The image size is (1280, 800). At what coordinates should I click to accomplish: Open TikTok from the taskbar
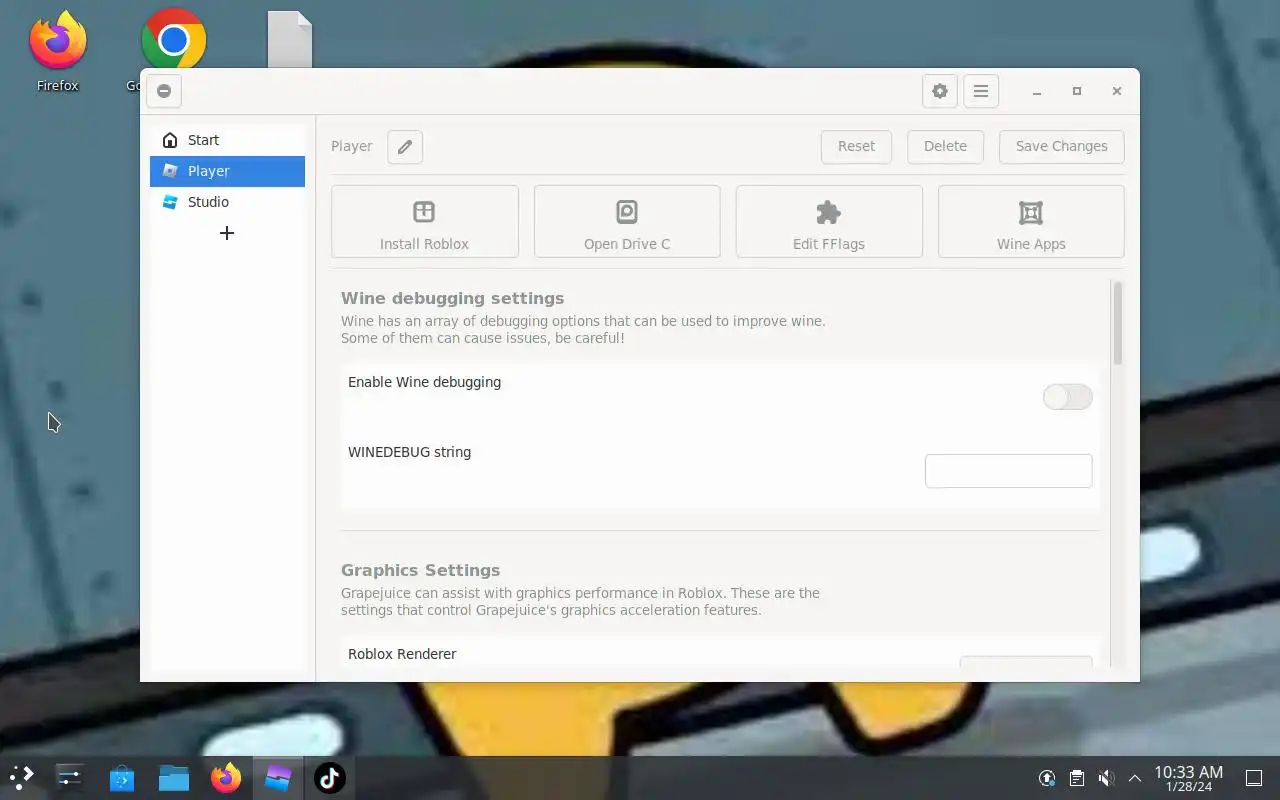point(330,778)
